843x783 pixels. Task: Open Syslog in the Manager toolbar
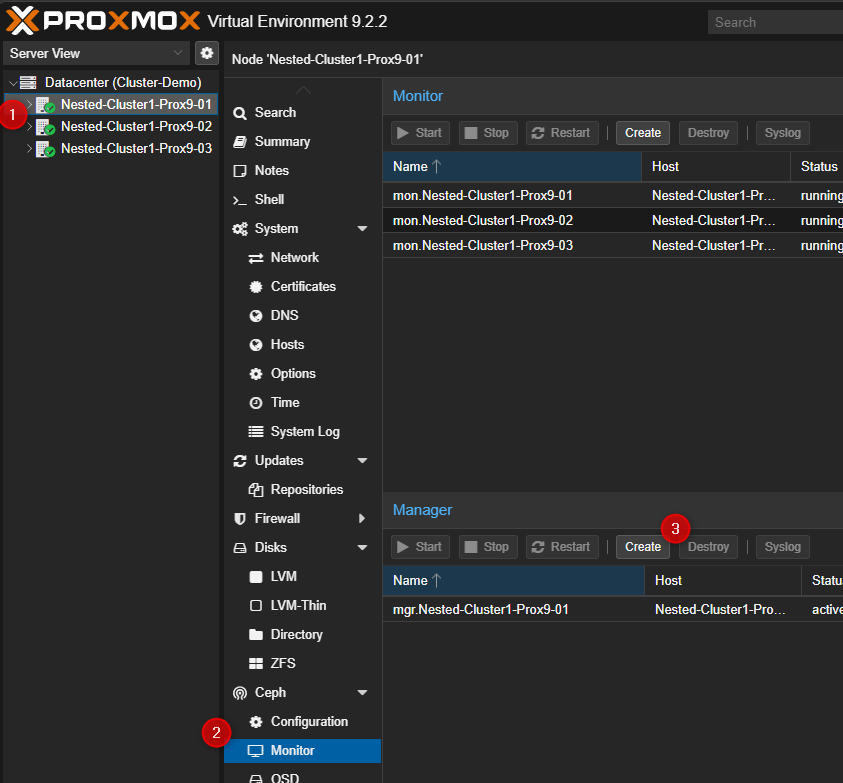click(x=783, y=547)
